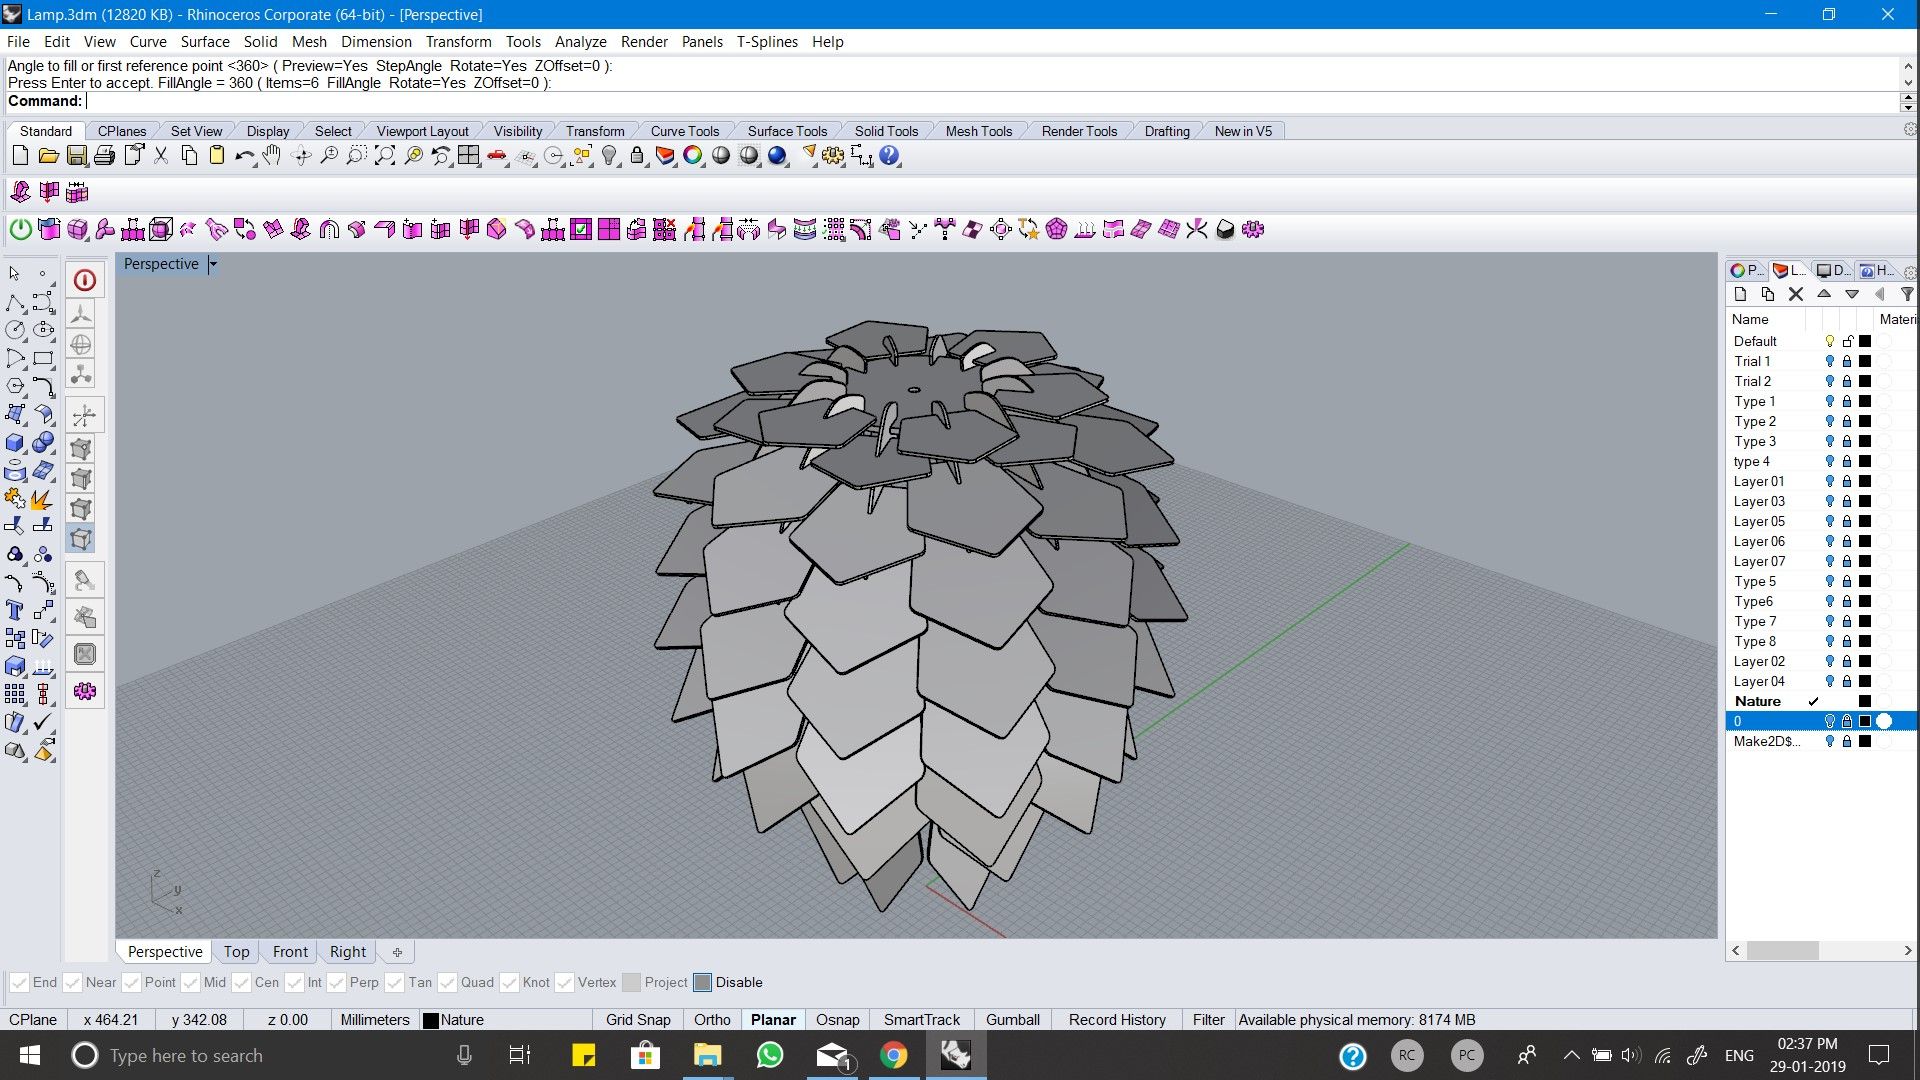Open the Millimeters units status box
Viewport: 1920px width, 1080px height.
(374, 1020)
